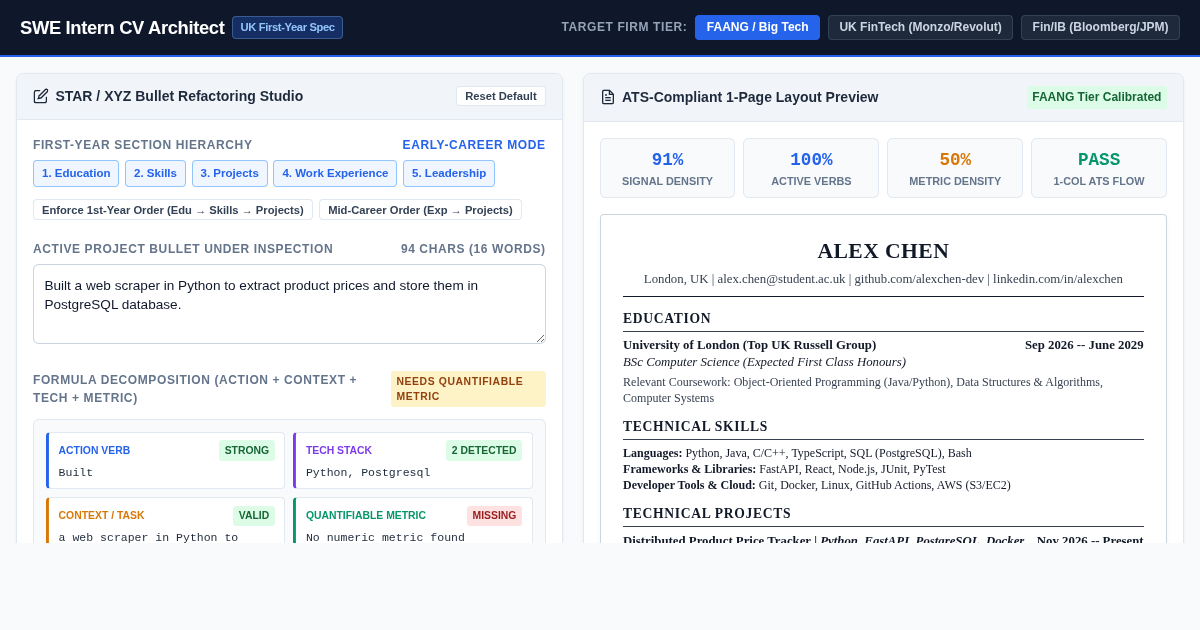Switch to Mid-Career Order option
Image resolution: width=1200 pixels, height=630 pixels.
420,210
